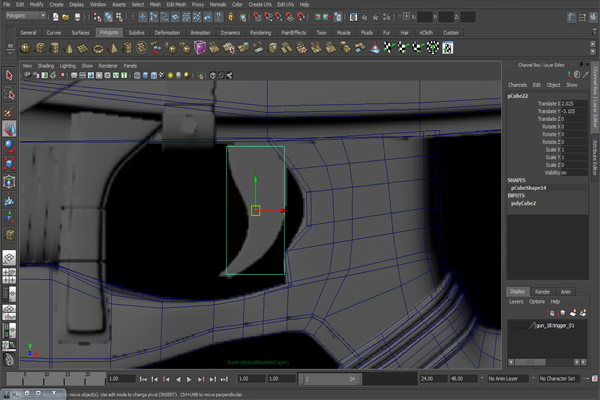Click the new layer from selected icon
The width and height of the screenshot is (600, 400).
[x=583, y=313]
